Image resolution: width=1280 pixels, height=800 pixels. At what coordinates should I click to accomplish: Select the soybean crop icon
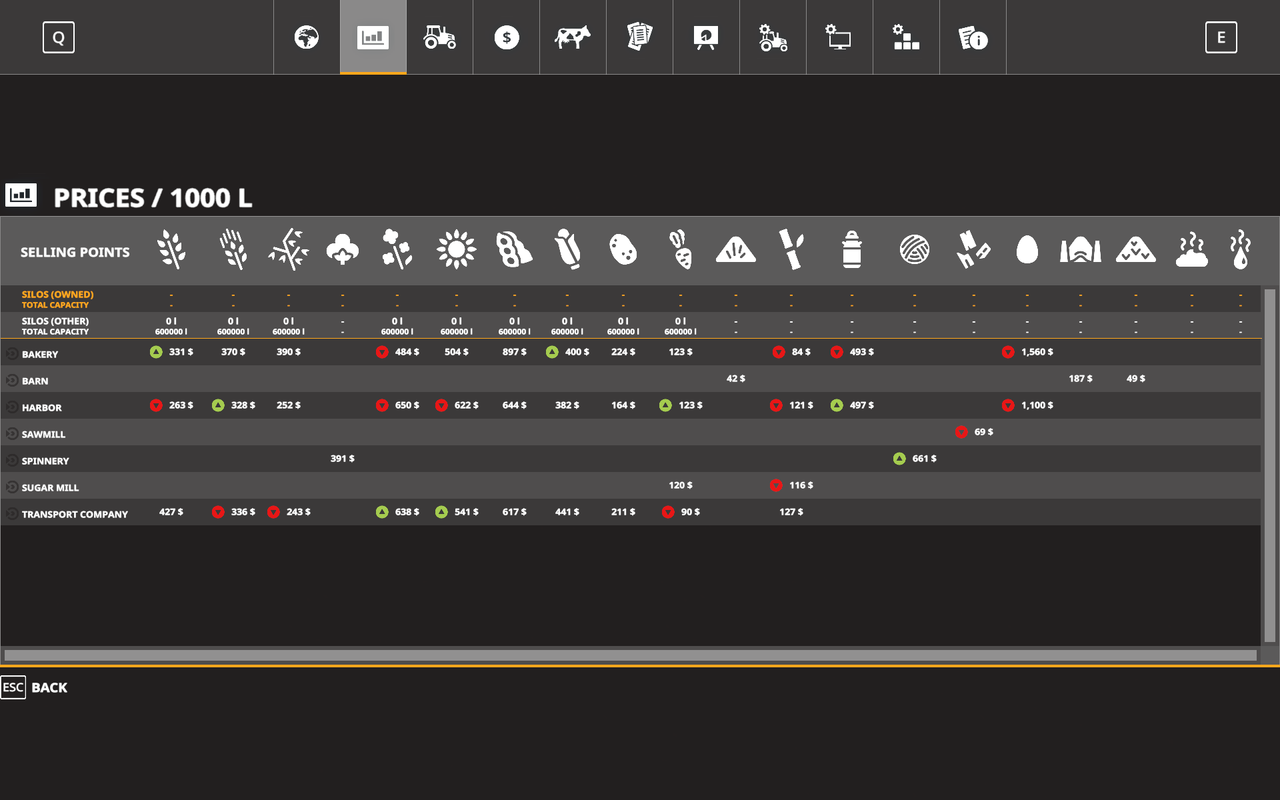tap(513, 248)
